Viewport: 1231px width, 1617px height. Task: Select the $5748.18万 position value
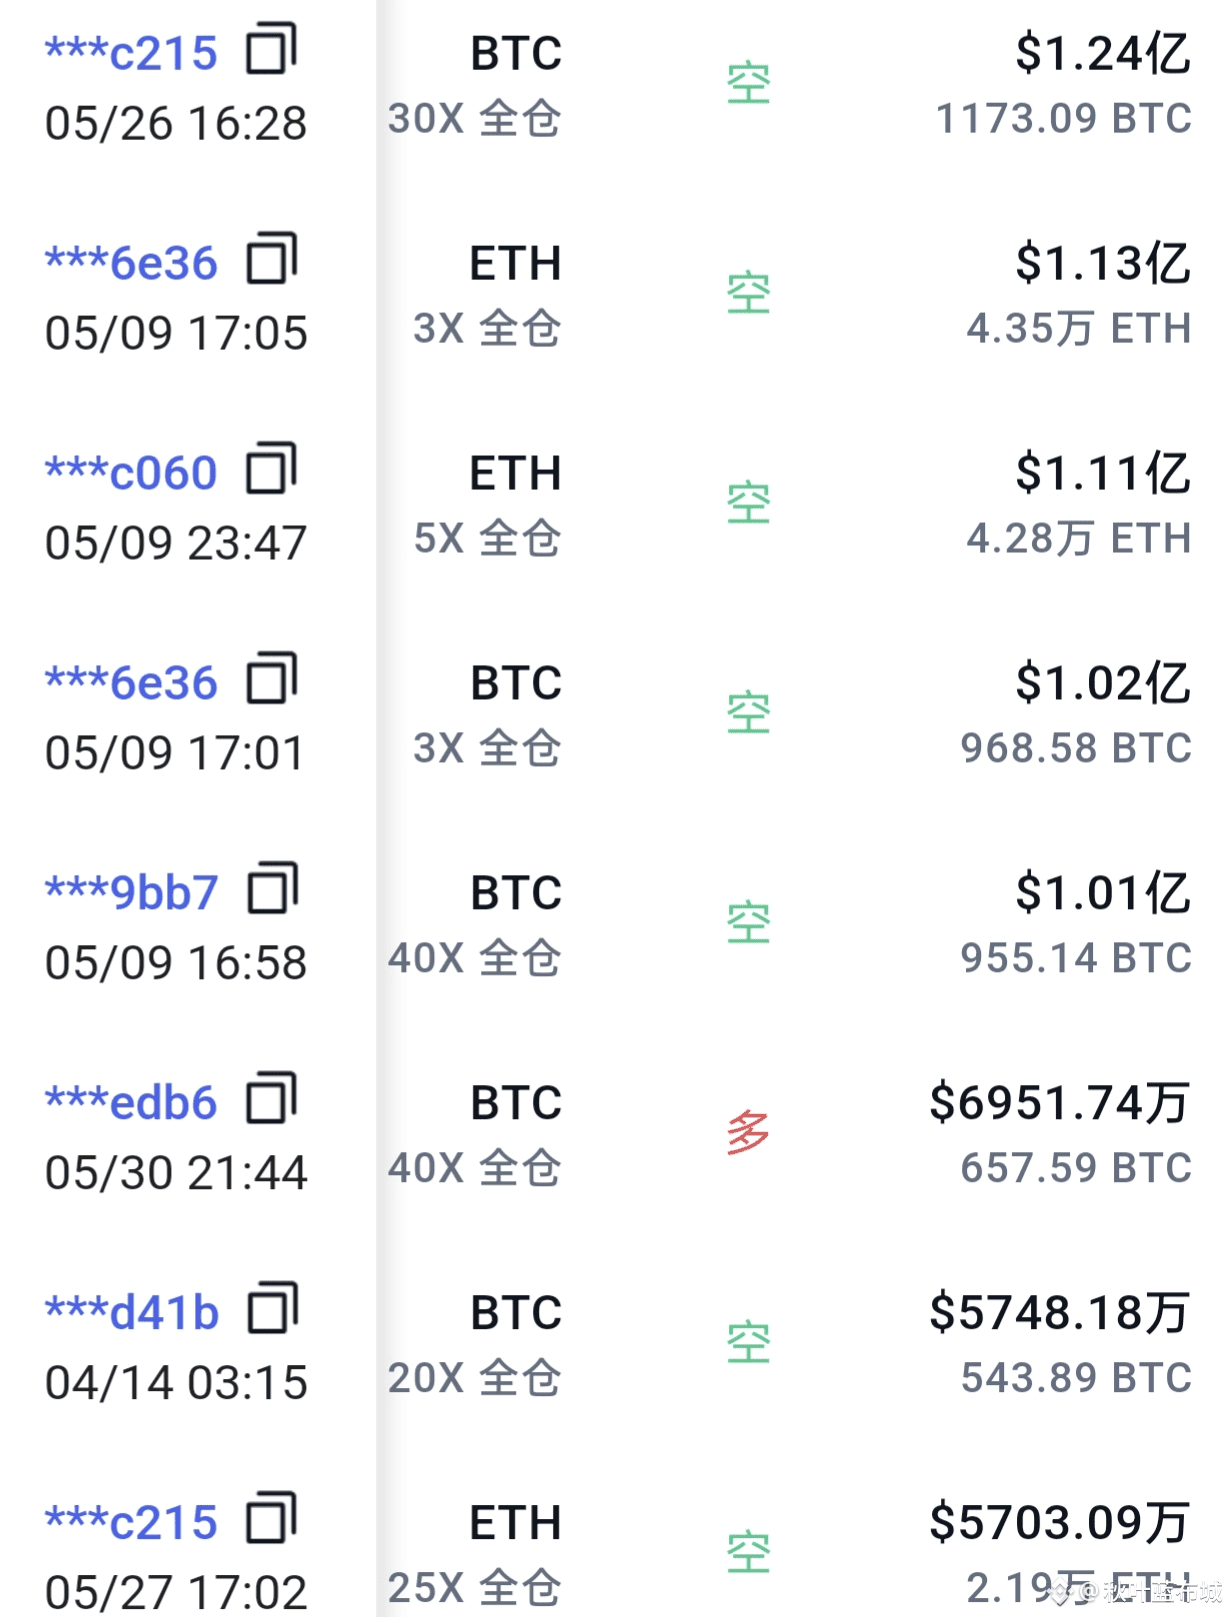[x=1060, y=1313]
